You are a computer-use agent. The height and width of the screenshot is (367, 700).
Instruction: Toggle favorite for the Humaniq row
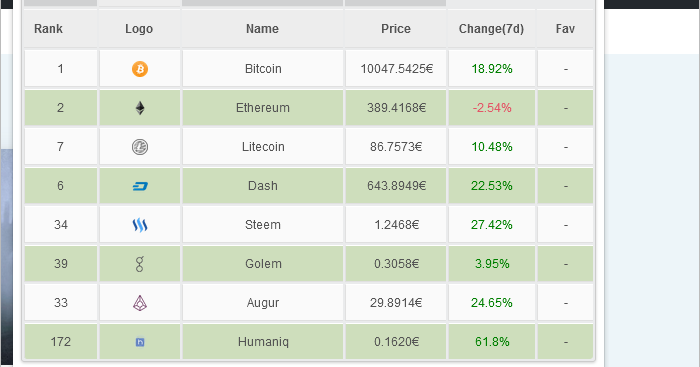566,342
